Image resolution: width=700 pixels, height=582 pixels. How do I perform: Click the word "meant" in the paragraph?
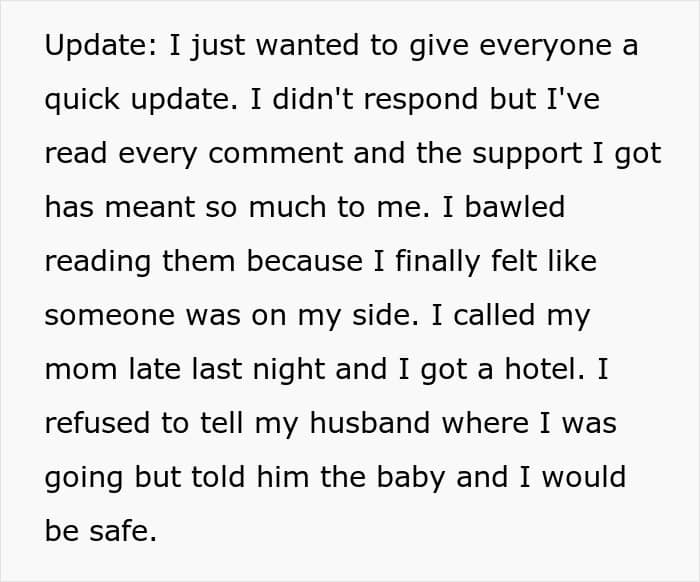[x=150, y=208]
